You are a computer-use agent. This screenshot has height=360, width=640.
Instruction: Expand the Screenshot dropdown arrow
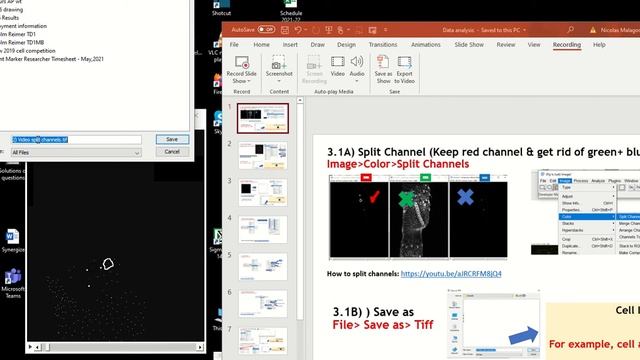pyautogui.click(x=279, y=81)
